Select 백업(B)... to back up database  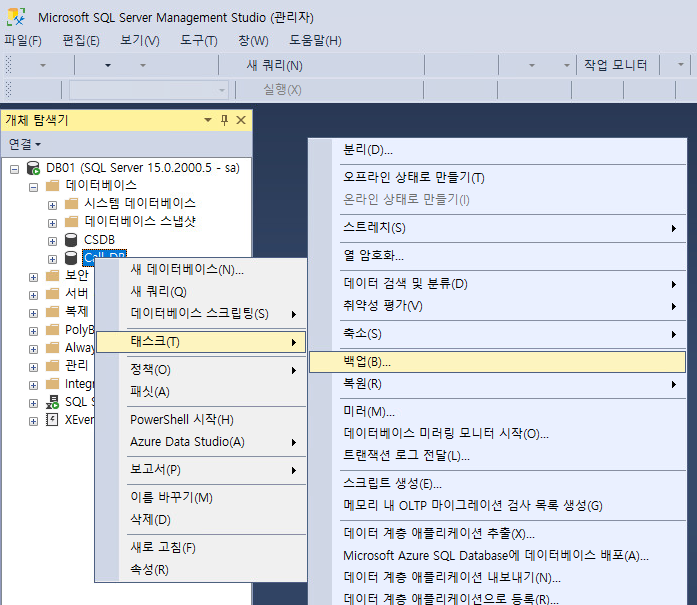tap(497, 362)
